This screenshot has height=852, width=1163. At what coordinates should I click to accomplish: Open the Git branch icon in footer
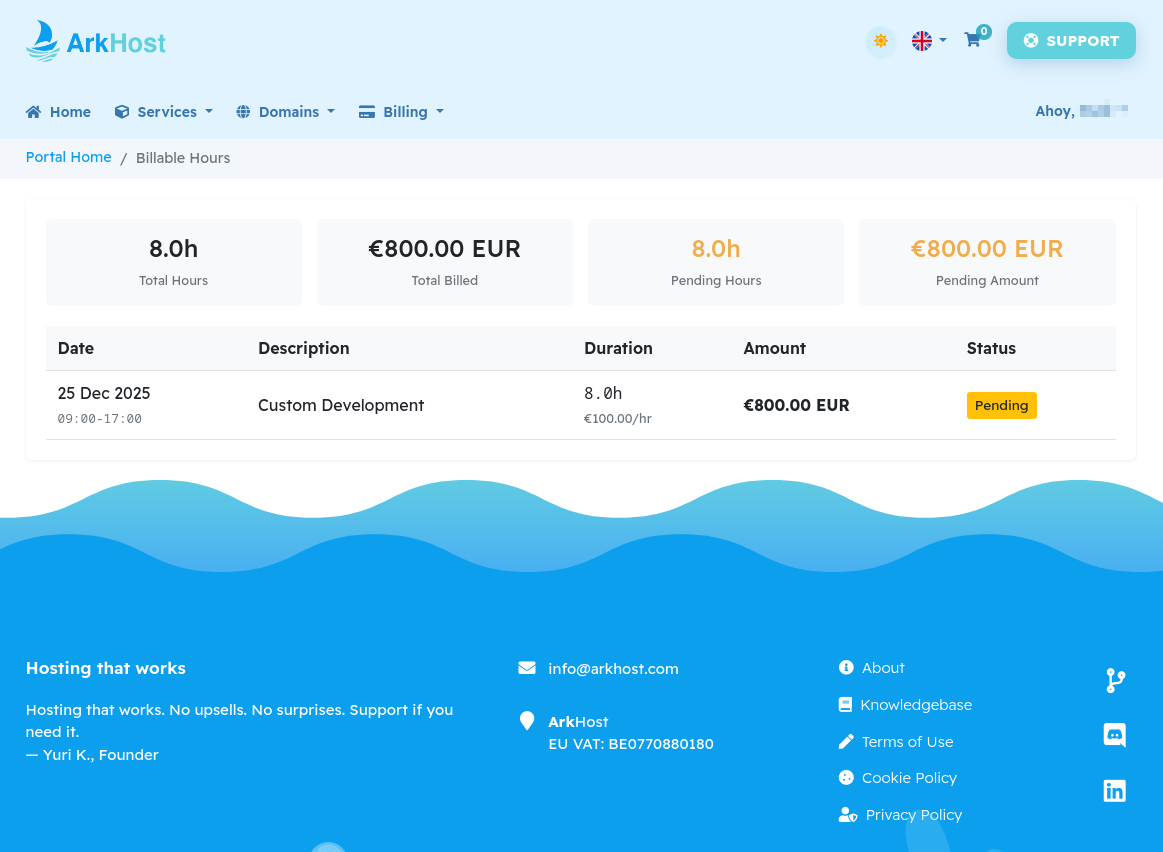pos(1115,681)
